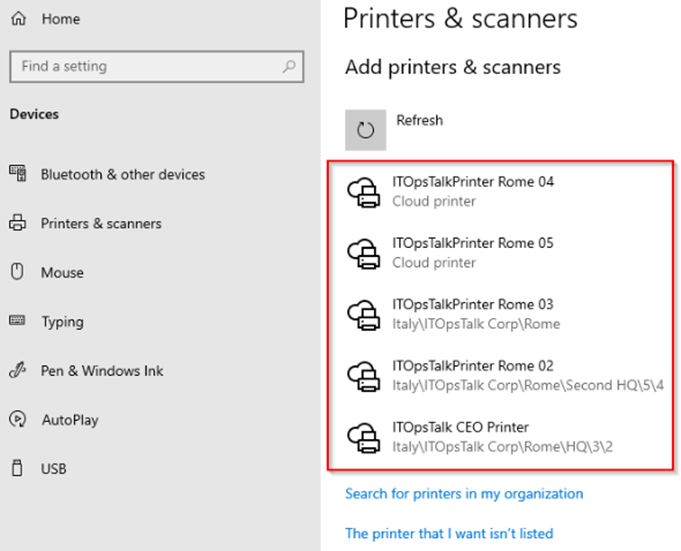Click the AutoPlay icon in sidebar

(17, 419)
